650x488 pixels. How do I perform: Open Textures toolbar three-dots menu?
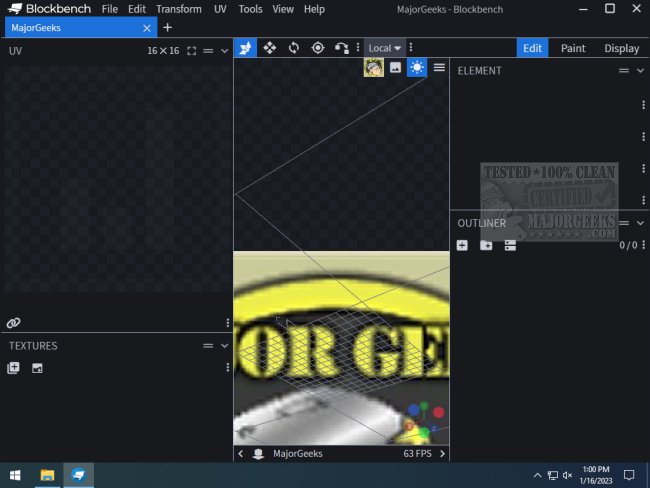pyautogui.click(x=228, y=367)
